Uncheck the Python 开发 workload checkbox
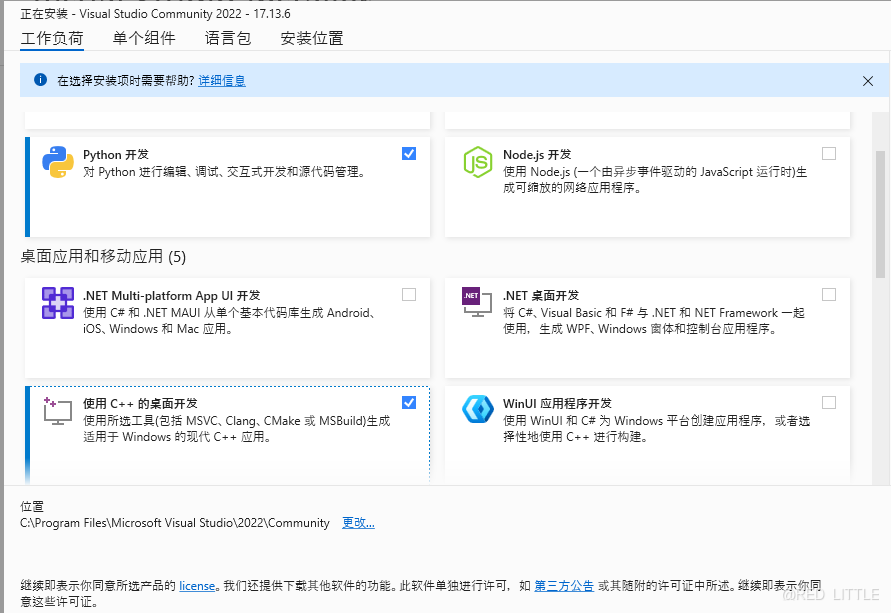Viewport: 891px width, 613px height. pyautogui.click(x=409, y=153)
